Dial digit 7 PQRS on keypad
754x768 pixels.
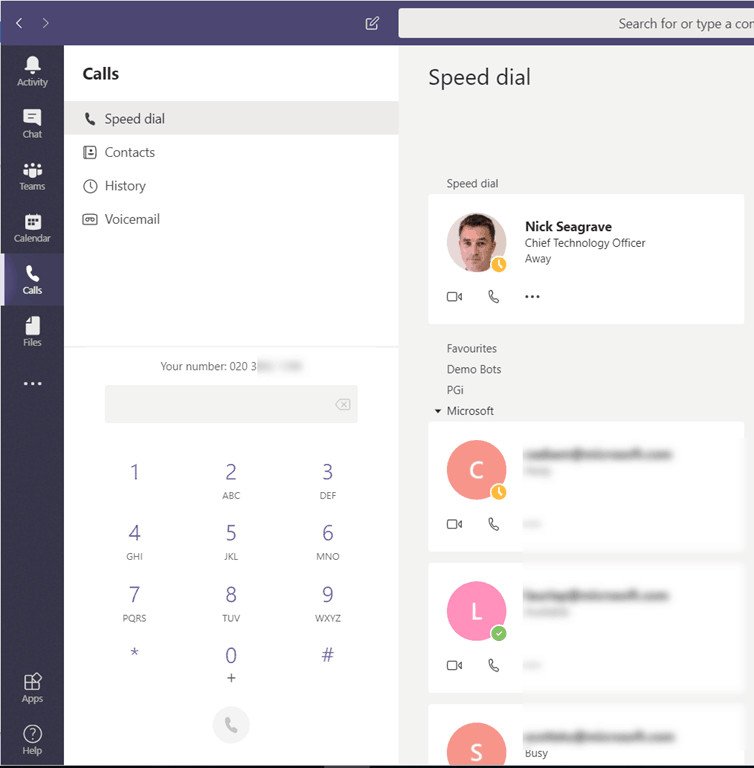134,603
